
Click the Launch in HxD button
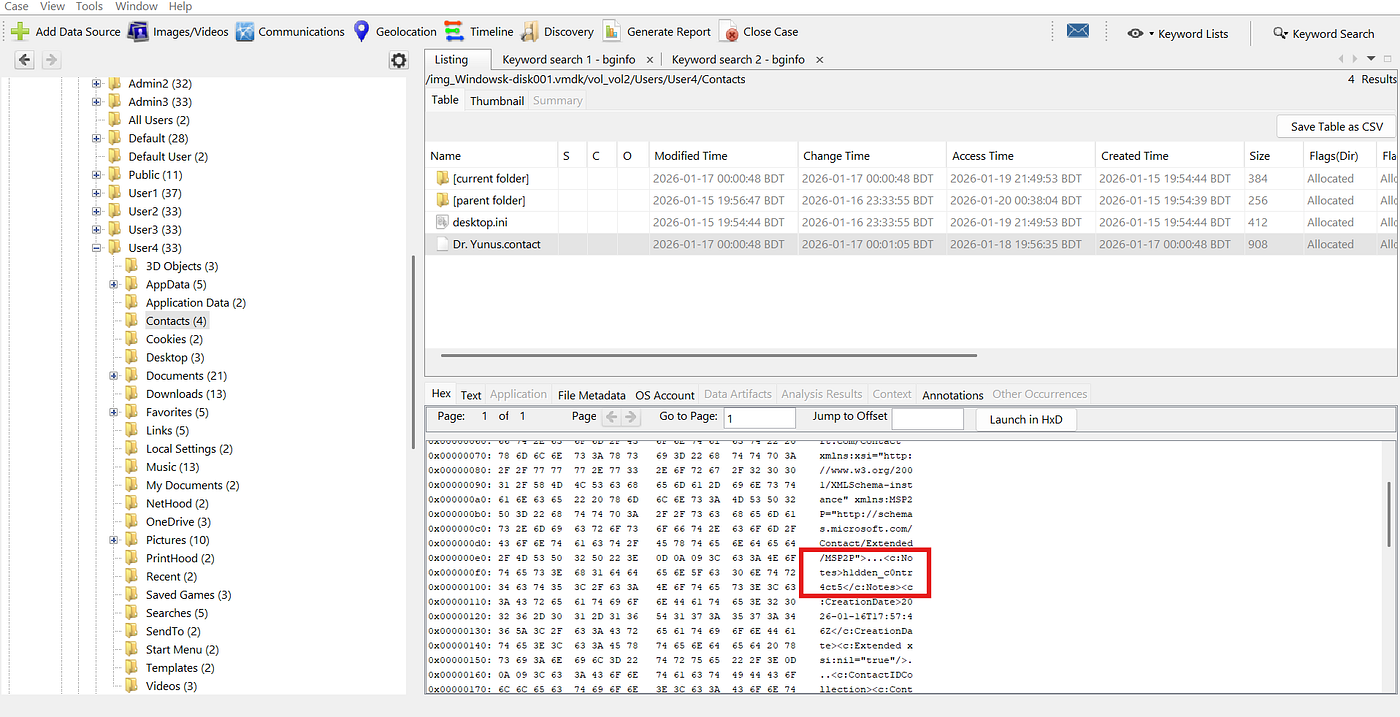[1026, 420]
